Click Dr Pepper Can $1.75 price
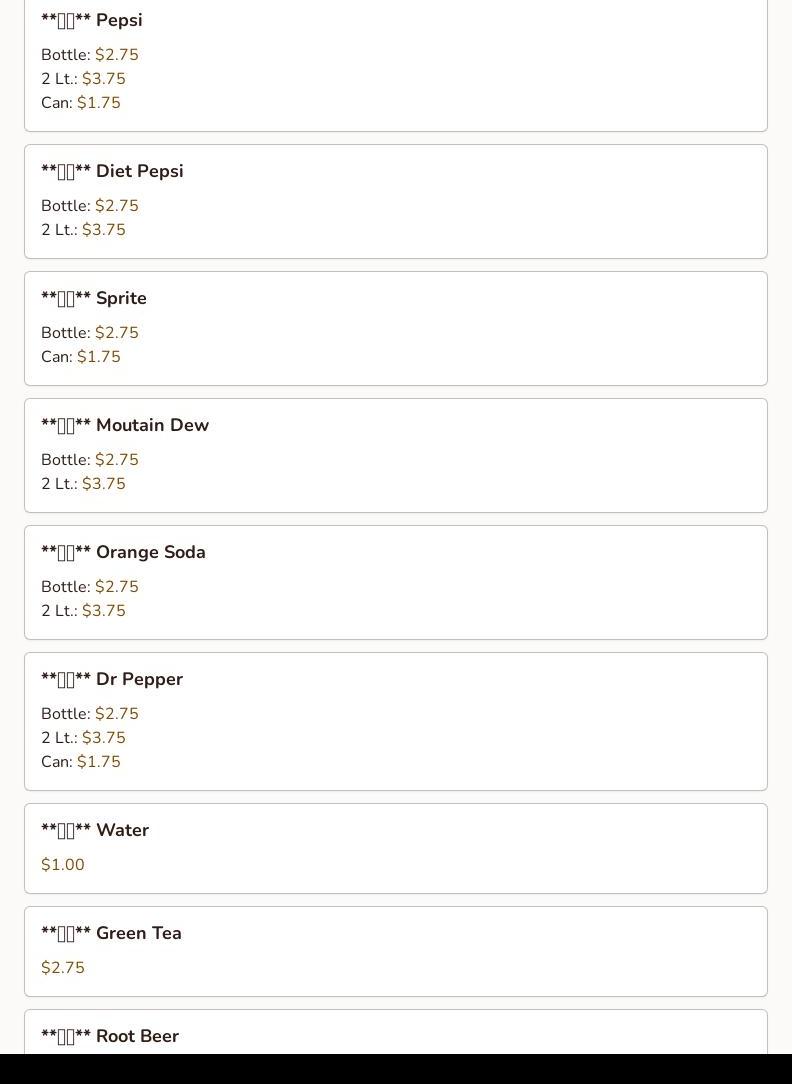Viewport: 792px width, 1084px height. 99,762
